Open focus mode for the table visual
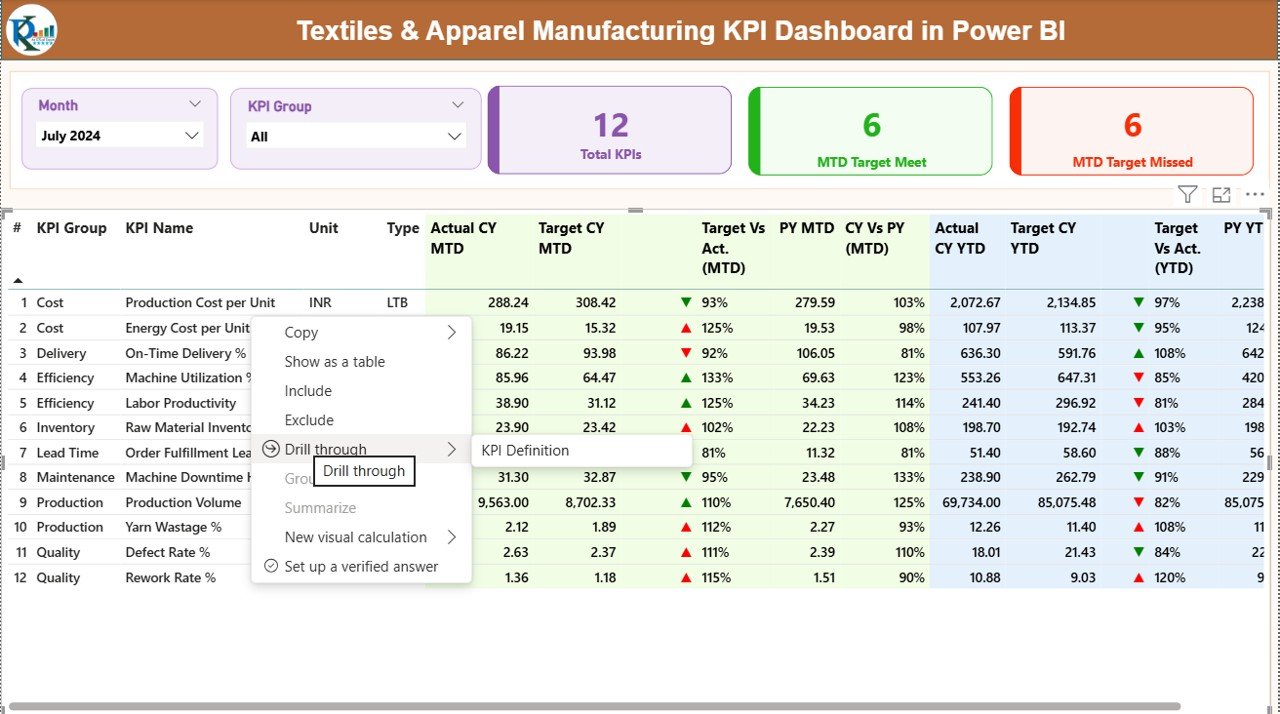 [x=1220, y=194]
